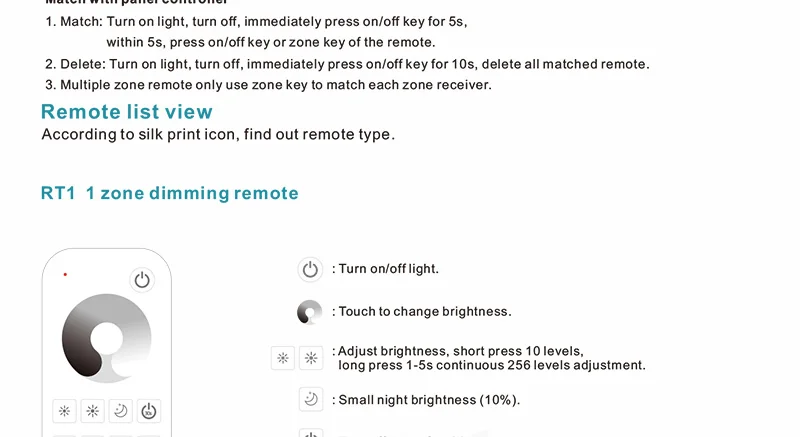Touch the brightness wheel on the remote
Image resolution: width=800 pixels, height=437 pixels.
pos(107,338)
